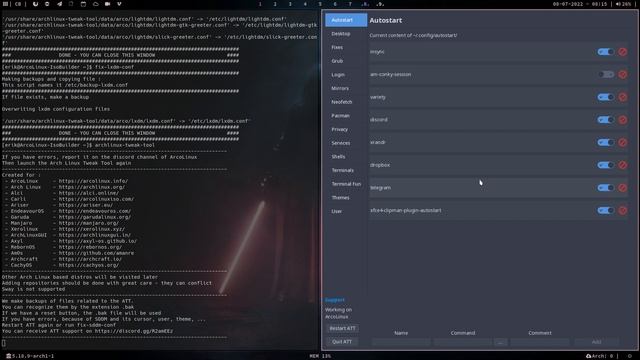Click the volume speaker icon in top panel
The height and width of the screenshot is (360, 640).
(618, 4)
